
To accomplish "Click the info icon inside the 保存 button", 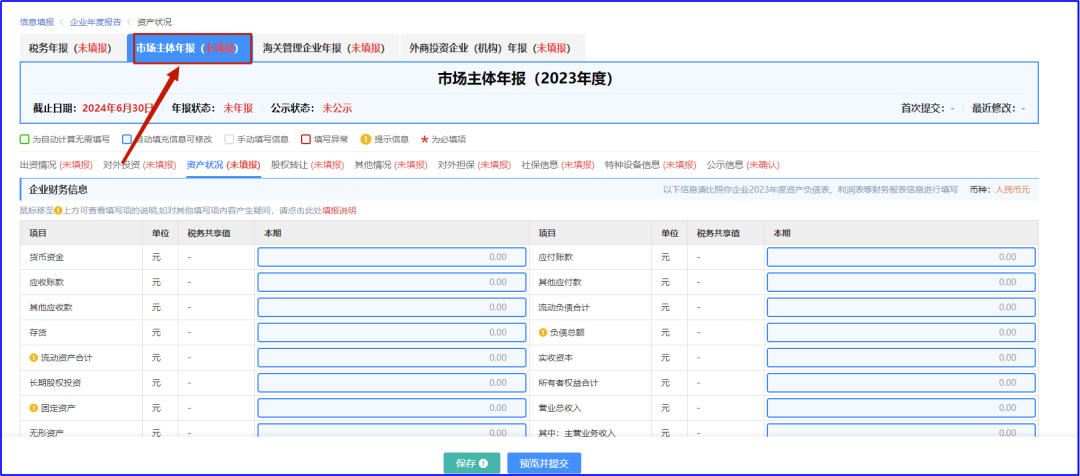I will (484, 464).
